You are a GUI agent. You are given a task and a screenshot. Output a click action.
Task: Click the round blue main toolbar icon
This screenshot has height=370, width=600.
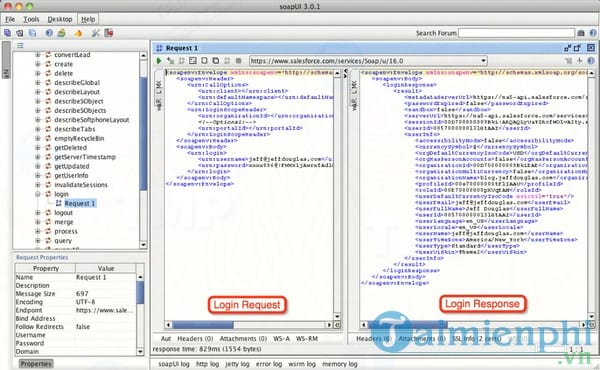(49, 33)
